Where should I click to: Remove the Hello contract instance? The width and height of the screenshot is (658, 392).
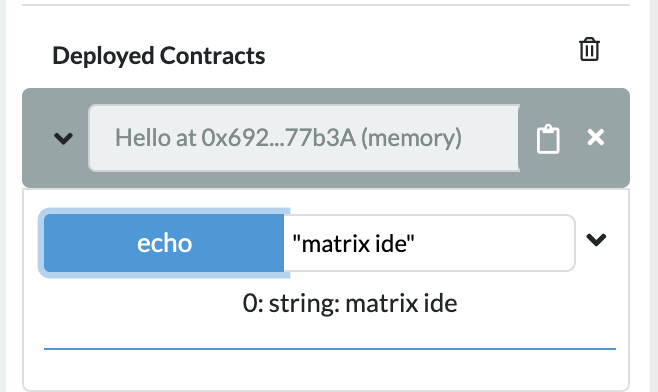click(x=595, y=137)
